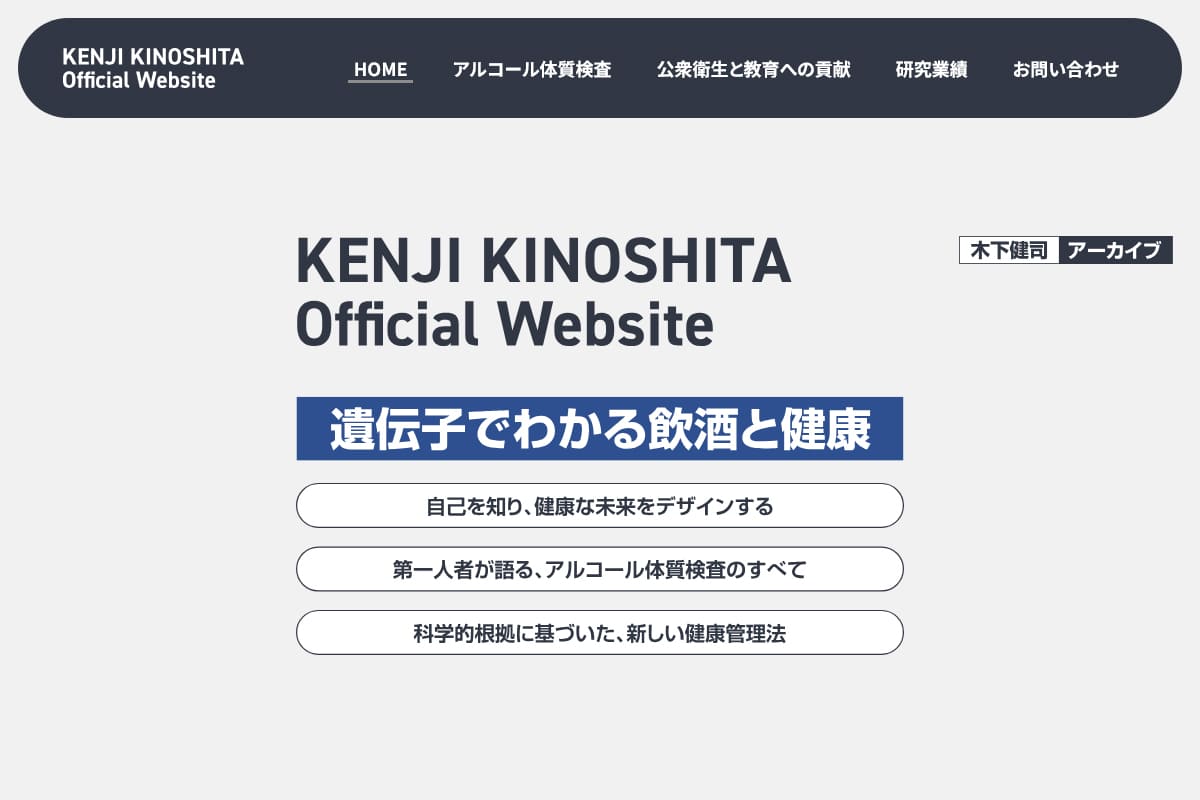This screenshot has height=800, width=1200.
Task: Click the header KENJI KINOSHITA site logo
Action: [152, 57]
